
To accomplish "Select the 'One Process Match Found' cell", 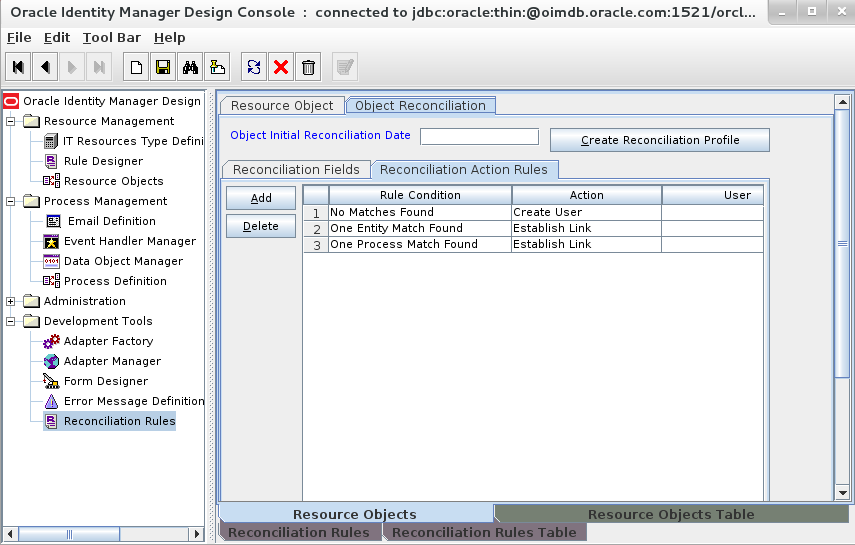I will (x=420, y=244).
